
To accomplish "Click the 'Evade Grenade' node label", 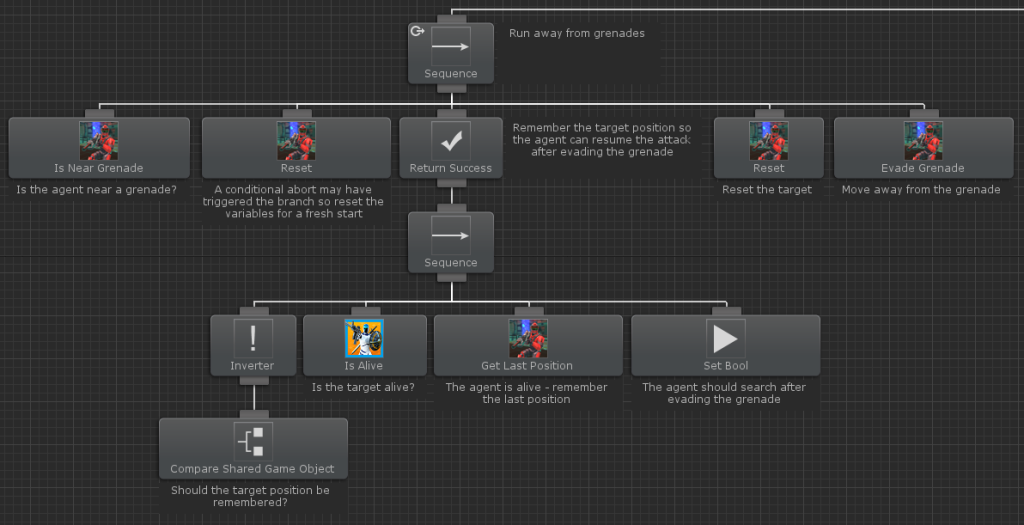I will (x=923, y=168).
